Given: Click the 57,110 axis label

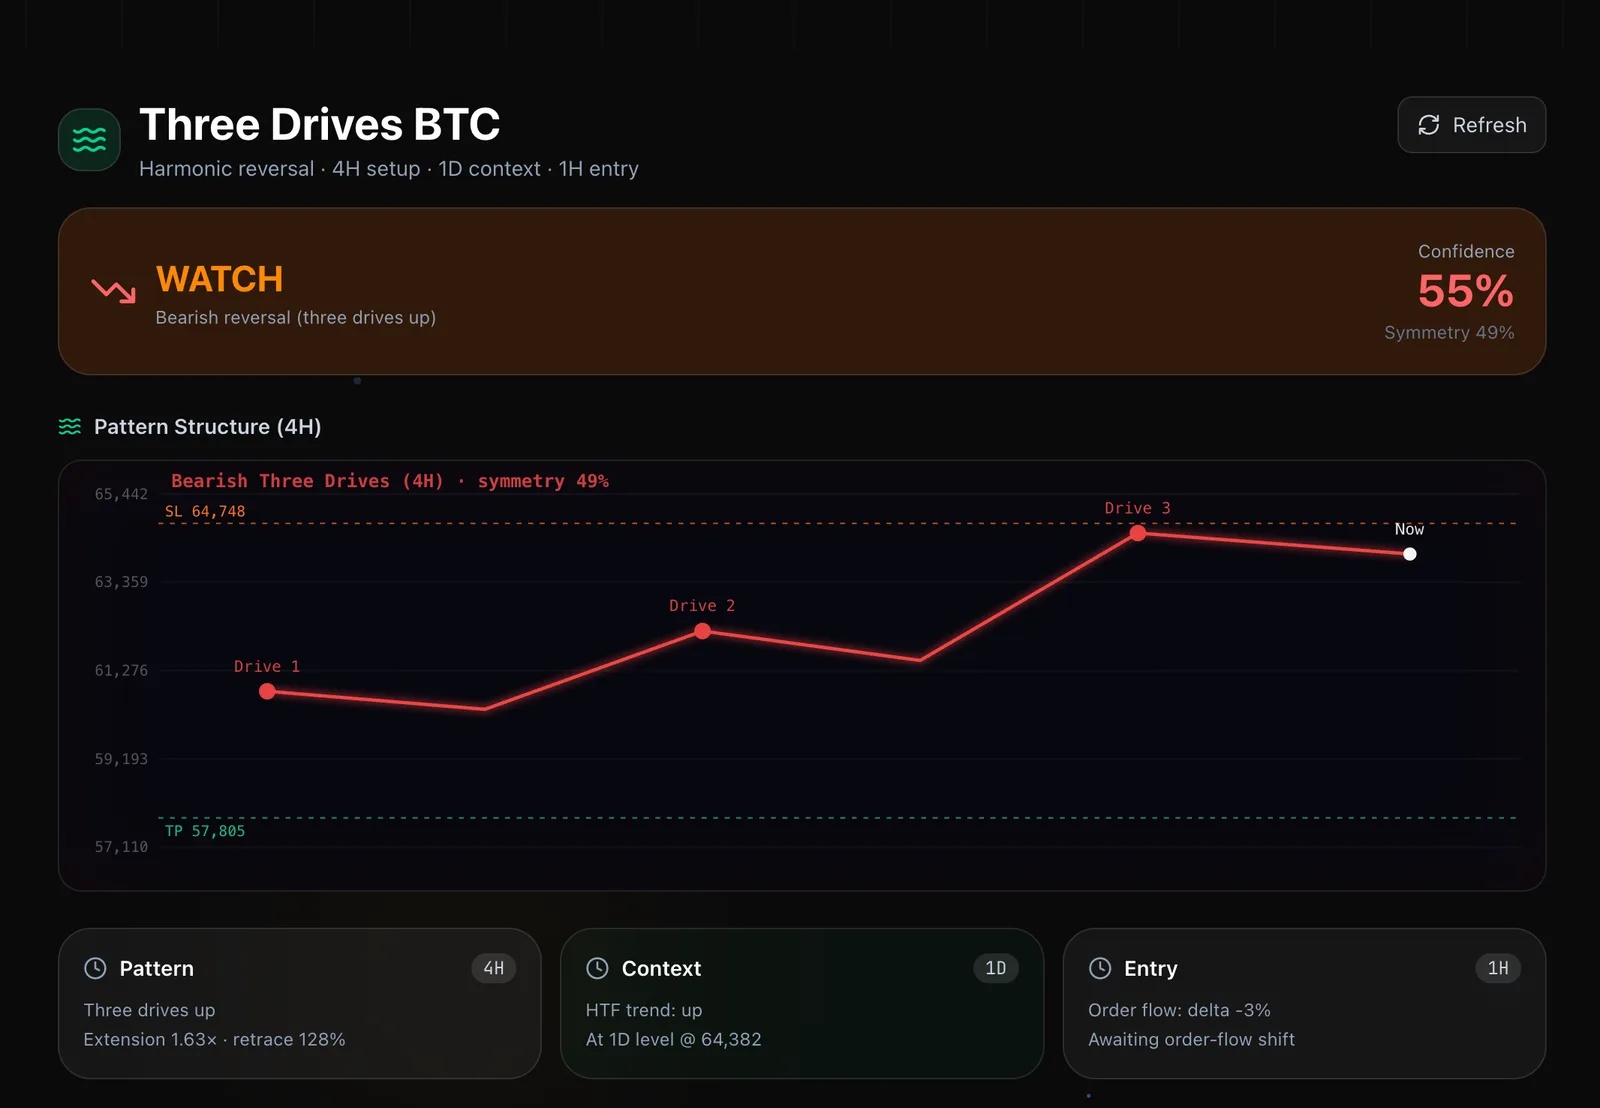Looking at the screenshot, I should click(121, 847).
